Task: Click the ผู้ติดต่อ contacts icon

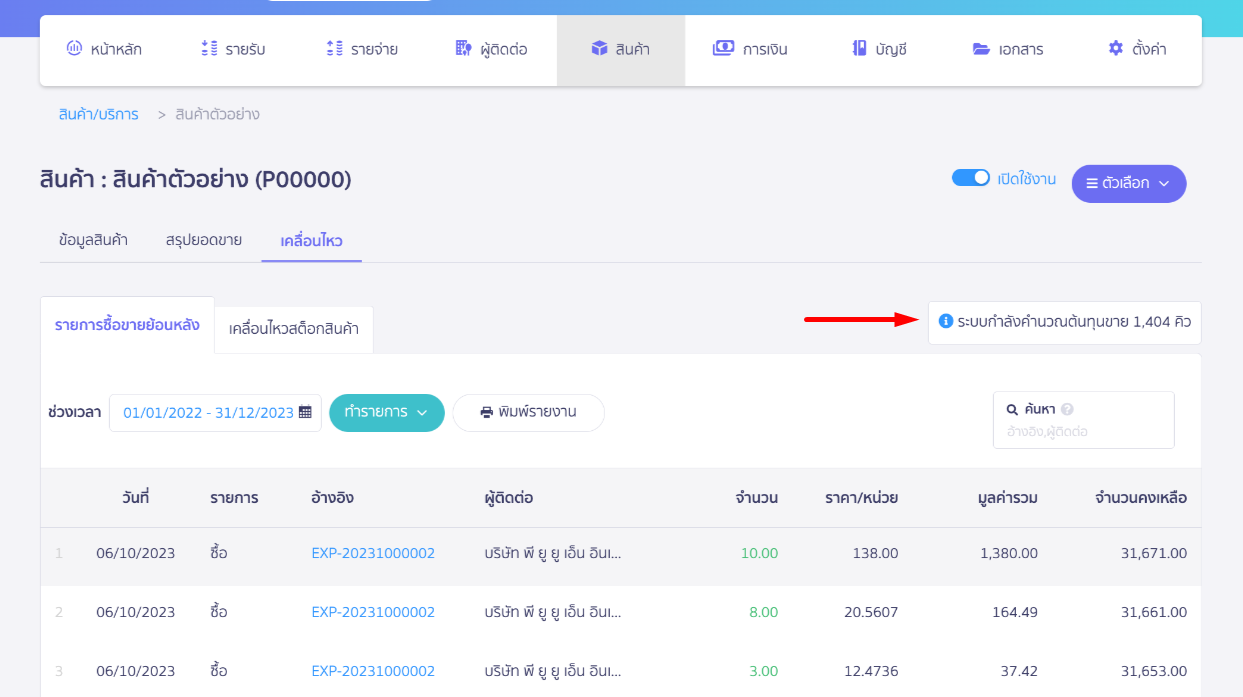Action: point(463,48)
